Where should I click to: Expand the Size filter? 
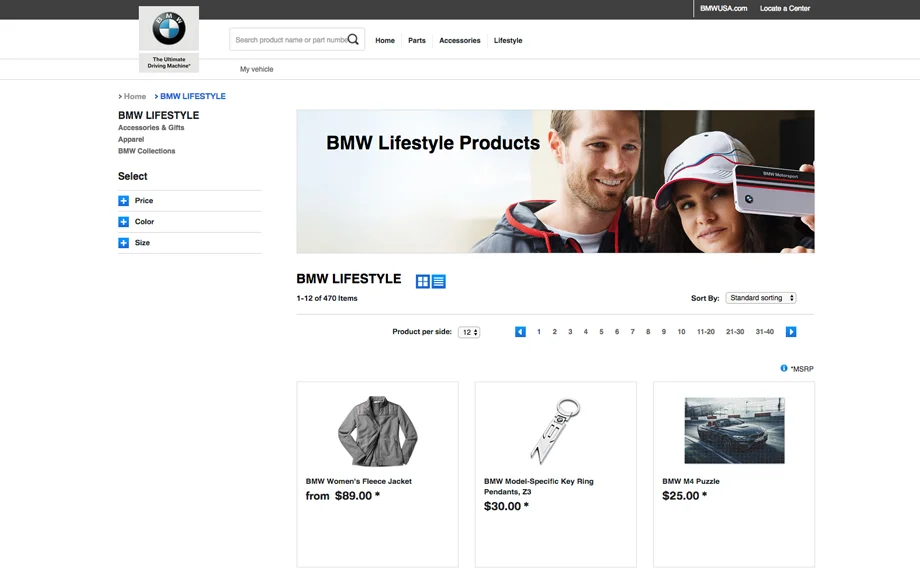point(123,243)
